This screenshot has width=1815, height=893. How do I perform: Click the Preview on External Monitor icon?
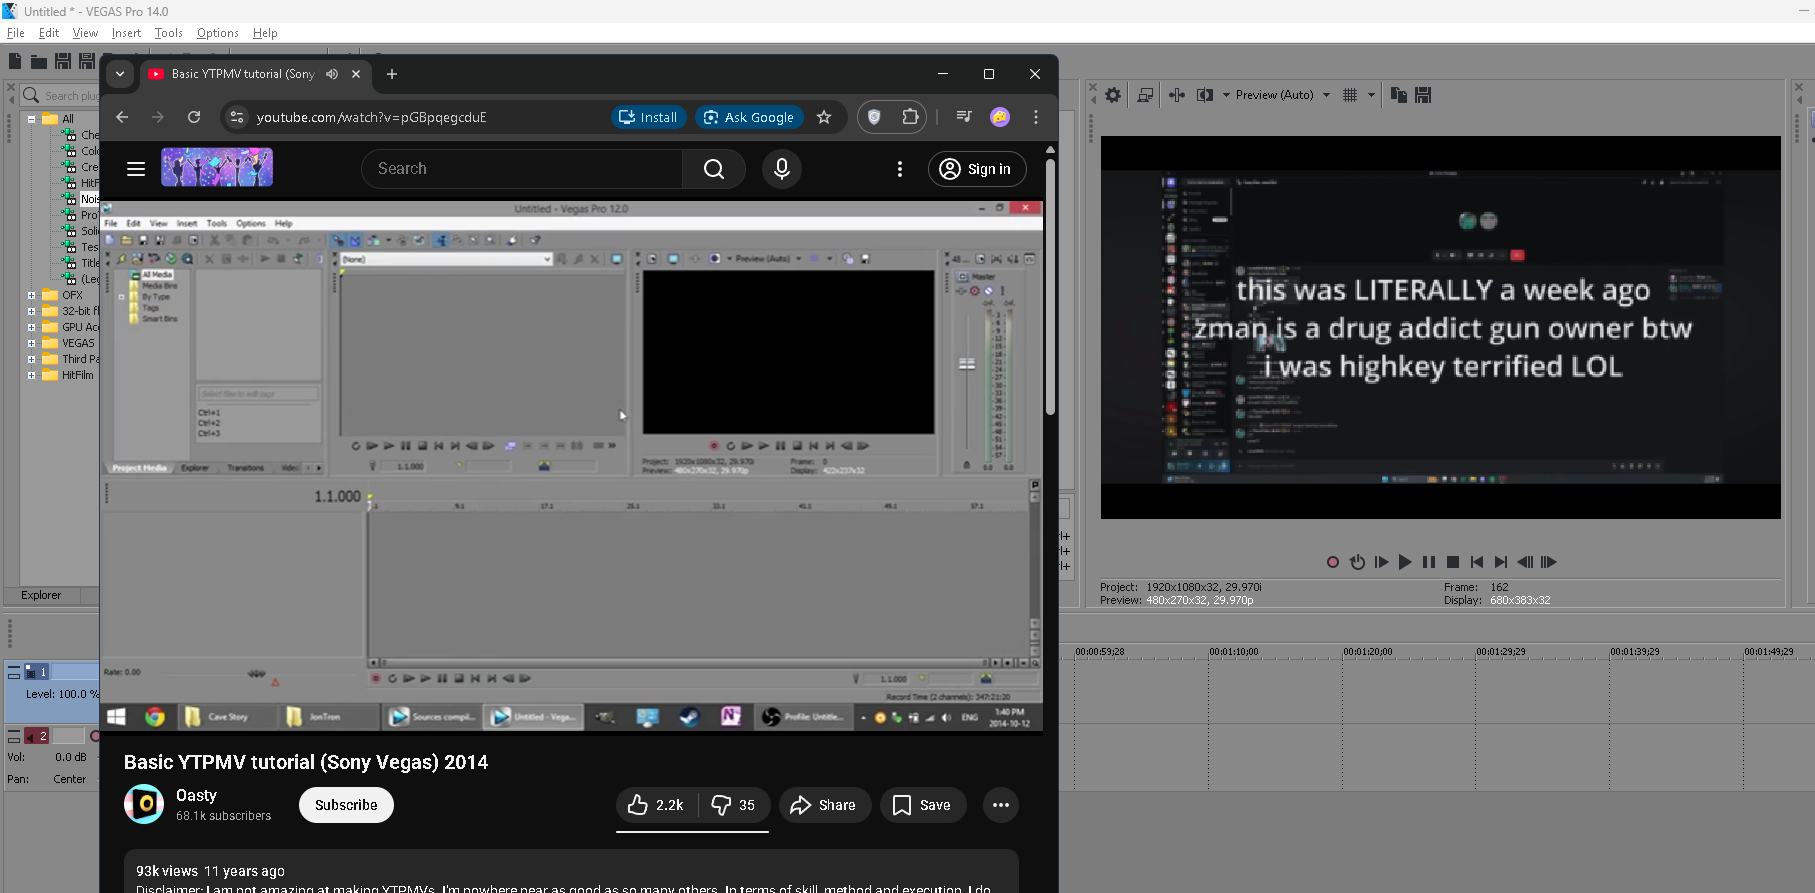[1146, 95]
